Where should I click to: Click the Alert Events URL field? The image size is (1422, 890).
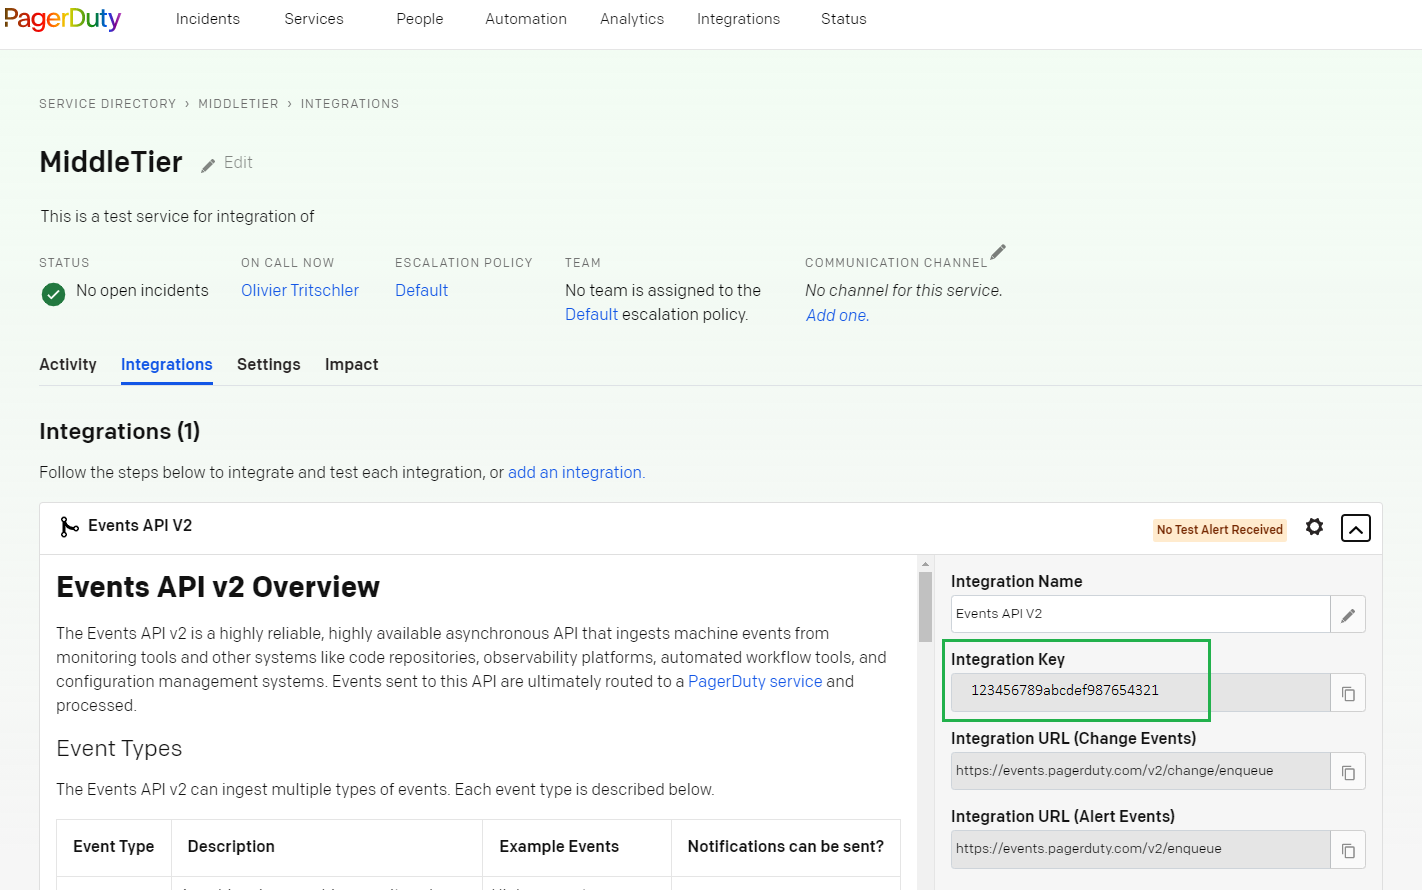click(x=1140, y=849)
